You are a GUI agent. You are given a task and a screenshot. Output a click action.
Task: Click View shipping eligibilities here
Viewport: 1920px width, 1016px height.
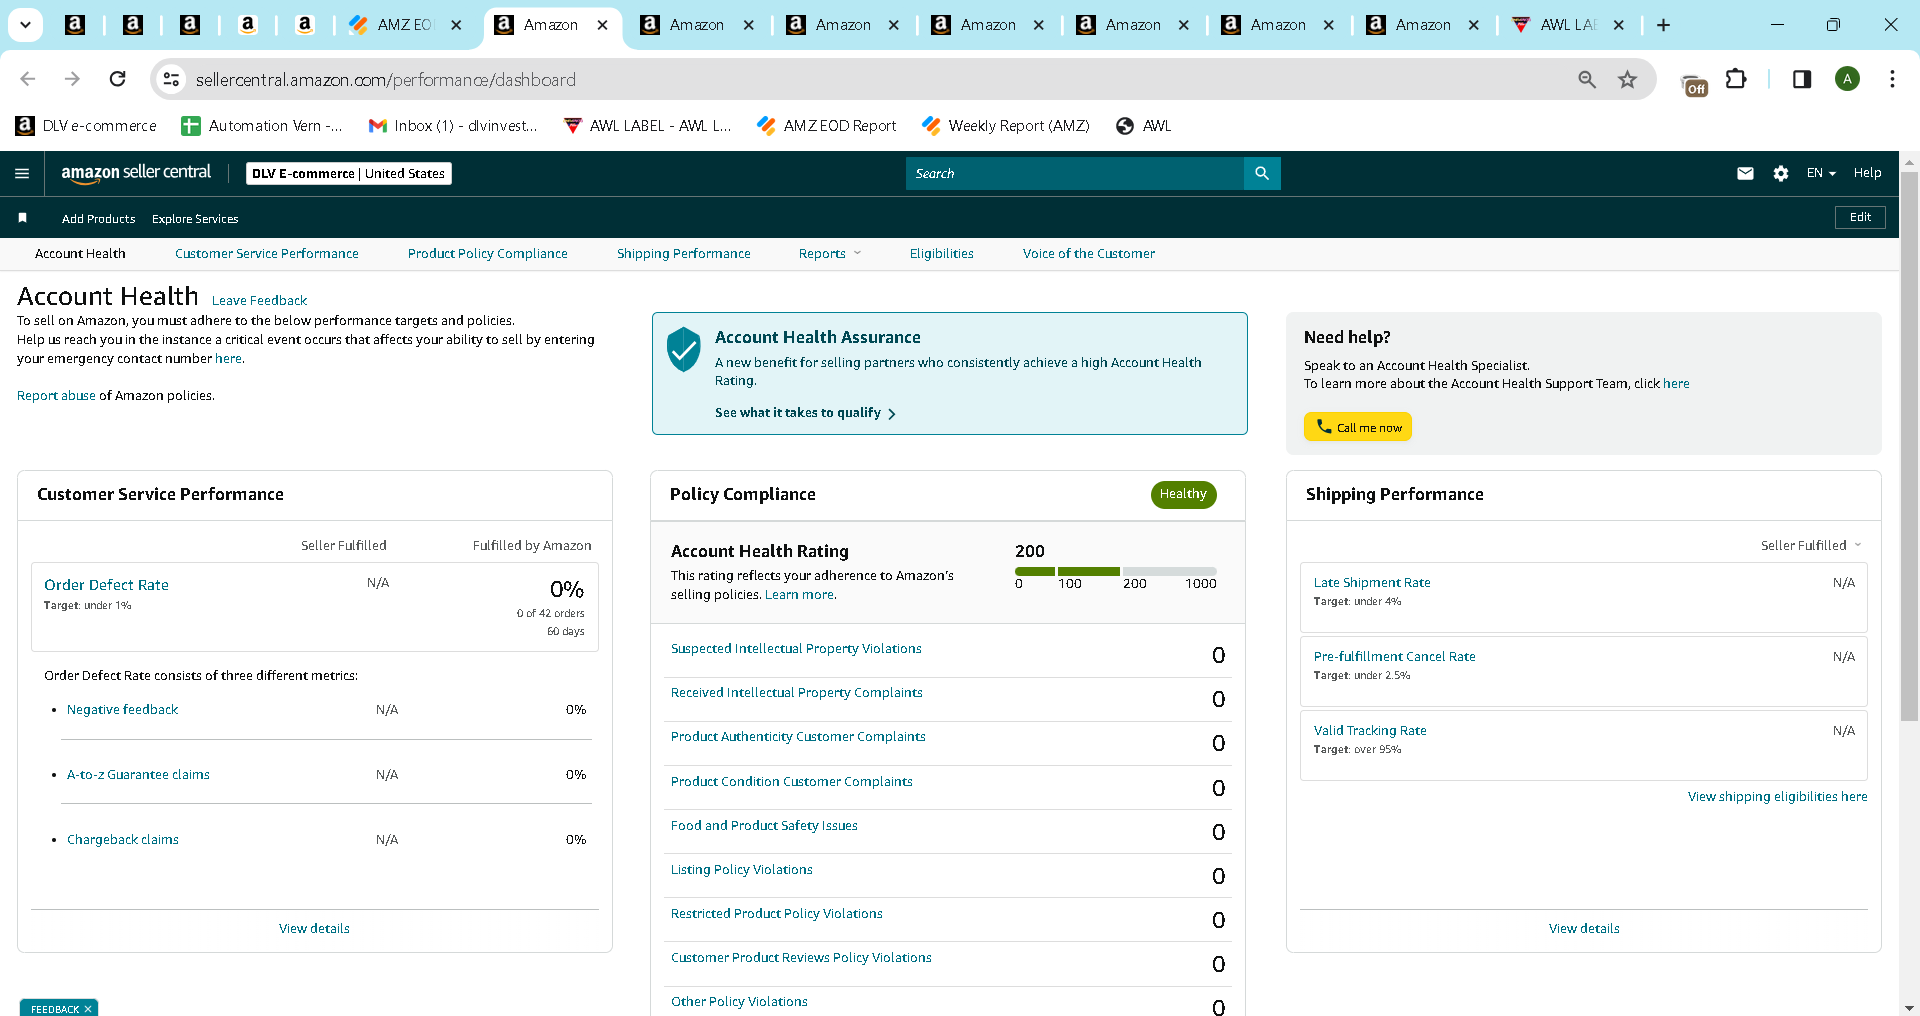1777,797
